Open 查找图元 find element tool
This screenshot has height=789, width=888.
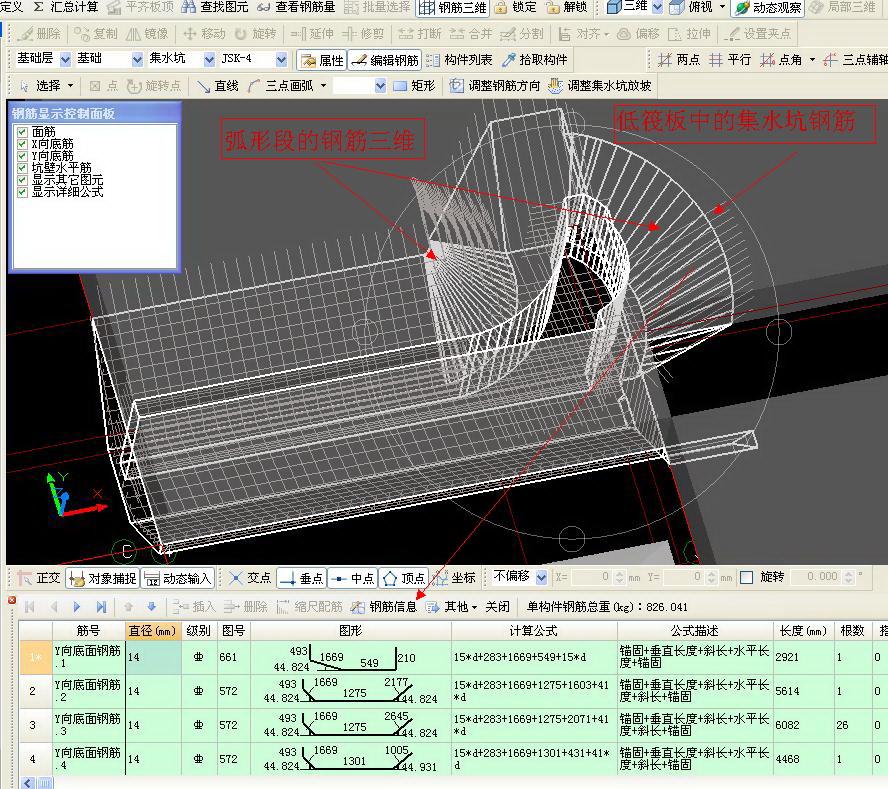(x=216, y=7)
